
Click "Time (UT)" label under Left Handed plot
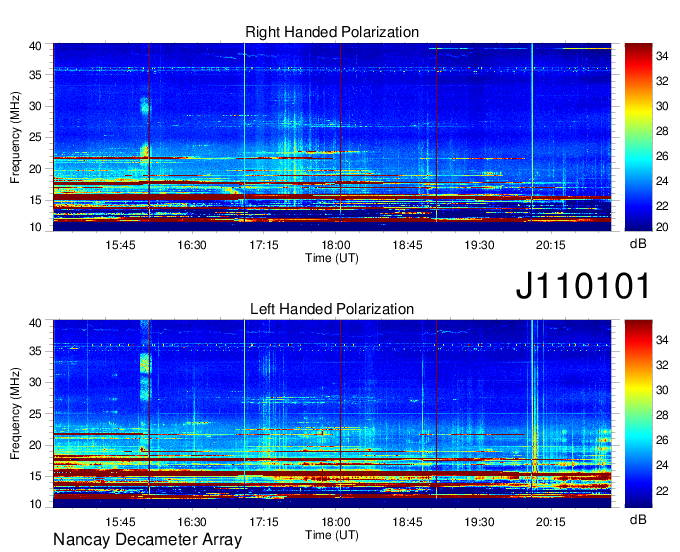click(x=332, y=535)
